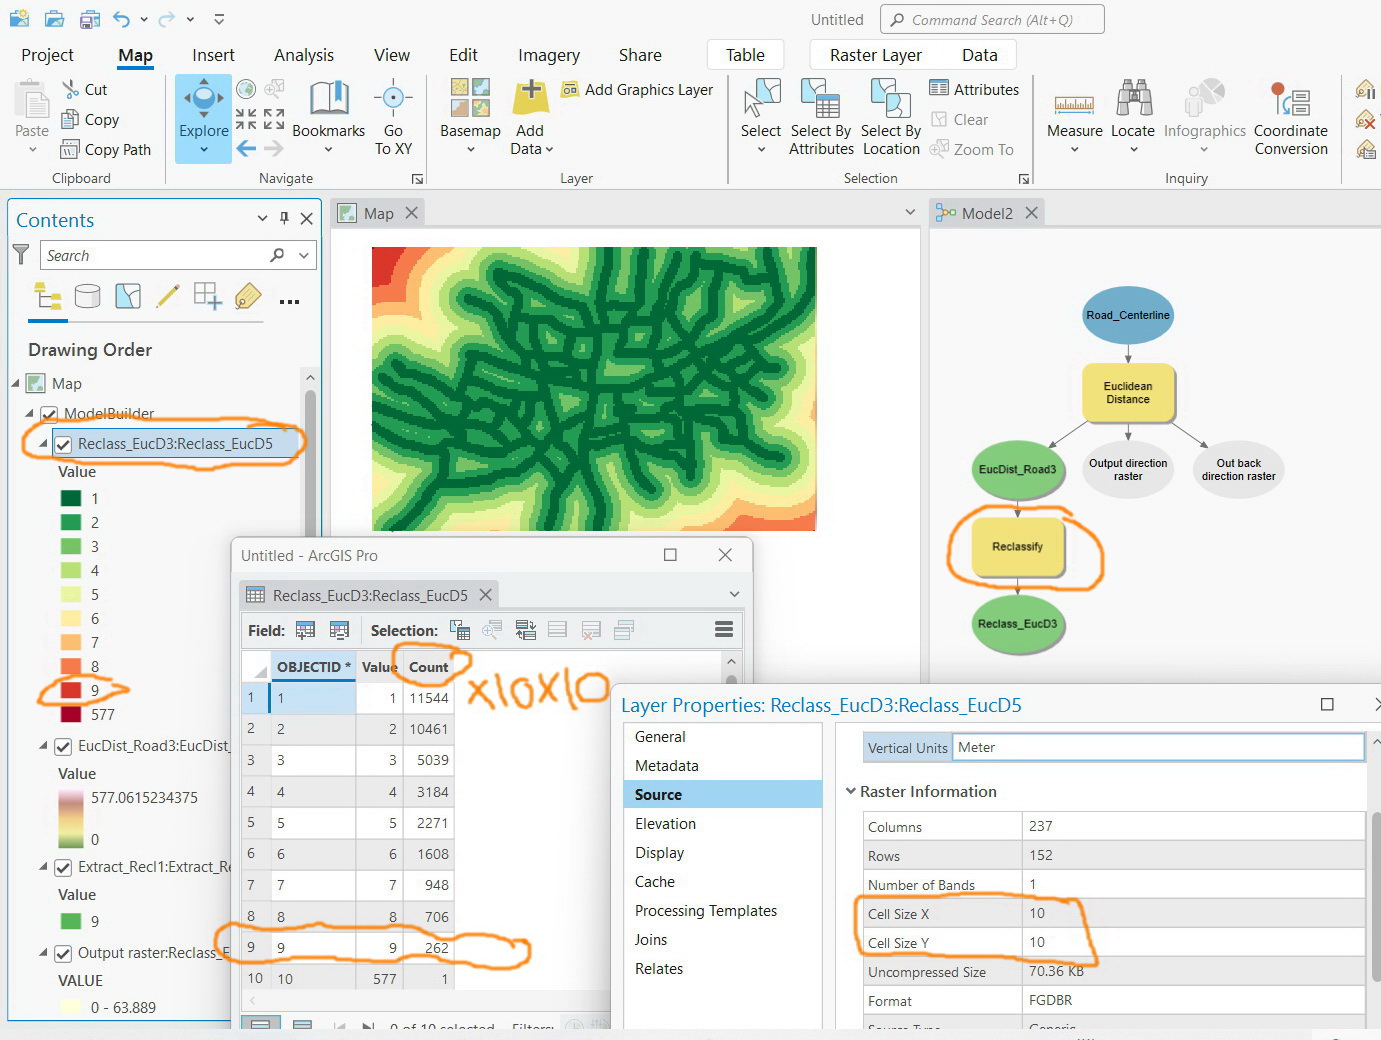Uncheck visibility of Reclass_EucD3:Reclass_EucD5 layer
1381x1040 pixels.
[x=63, y=445]
